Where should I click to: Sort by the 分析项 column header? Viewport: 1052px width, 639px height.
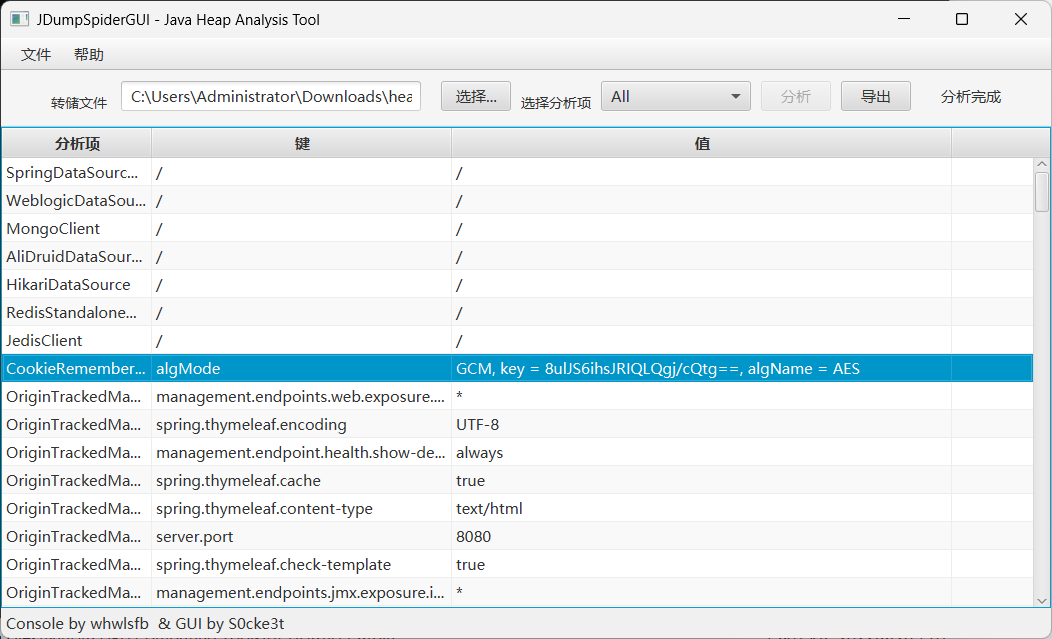point(77,143)
